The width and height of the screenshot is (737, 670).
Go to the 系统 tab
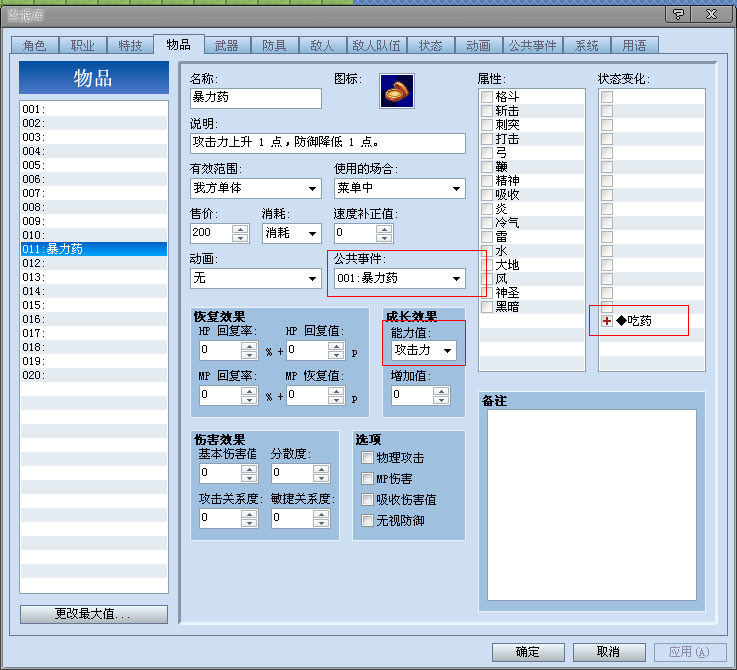pyautogui.click(x=587, y=46)
